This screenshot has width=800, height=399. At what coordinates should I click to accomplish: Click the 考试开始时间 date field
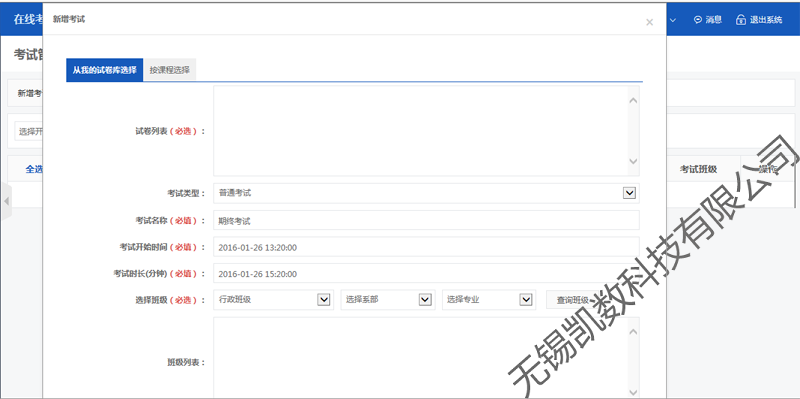[426, 247]
